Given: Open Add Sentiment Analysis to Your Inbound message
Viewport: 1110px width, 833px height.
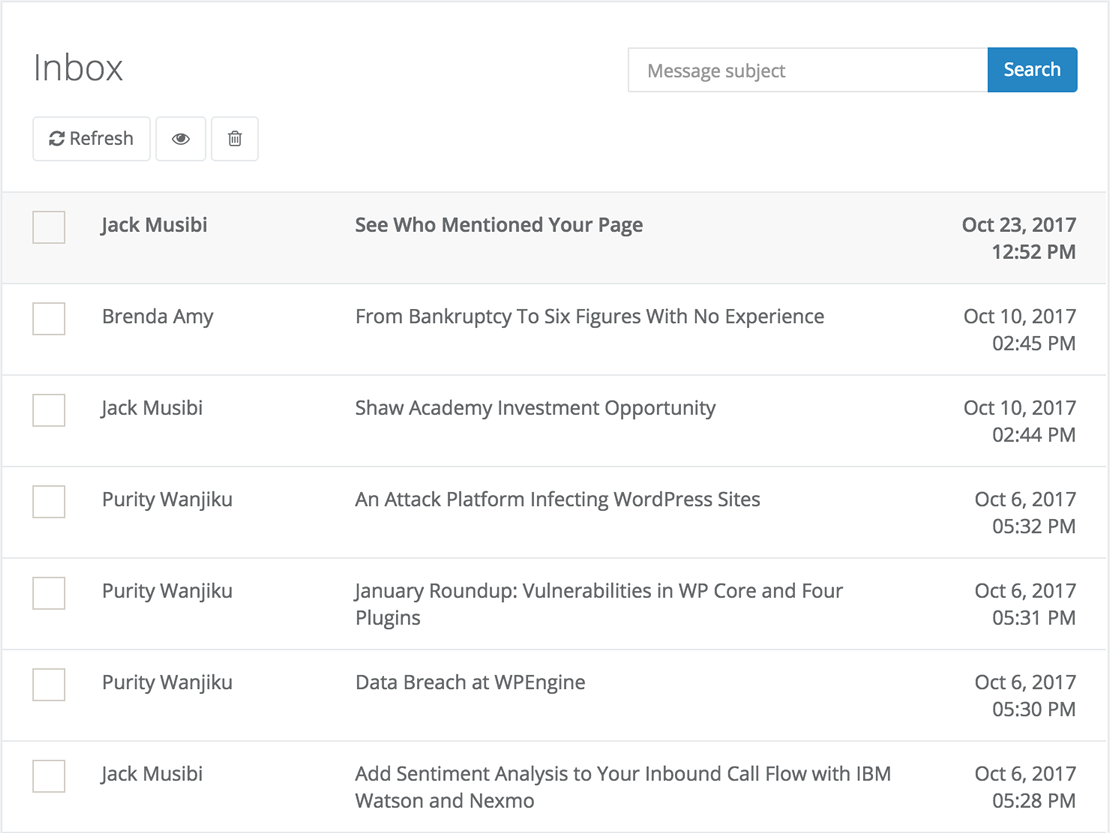Looking at the screenshot, I should coord(623,787).
